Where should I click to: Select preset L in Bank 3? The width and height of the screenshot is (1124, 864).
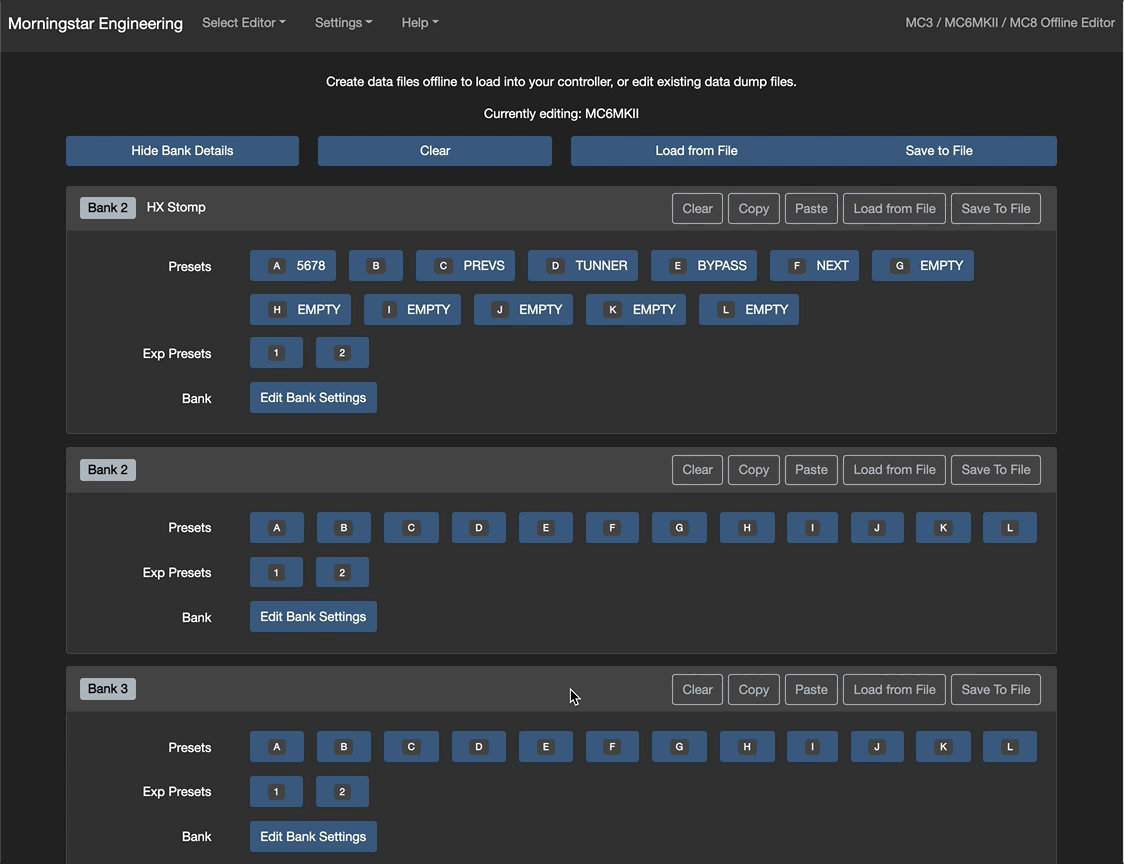click(x=1009, y=747)
